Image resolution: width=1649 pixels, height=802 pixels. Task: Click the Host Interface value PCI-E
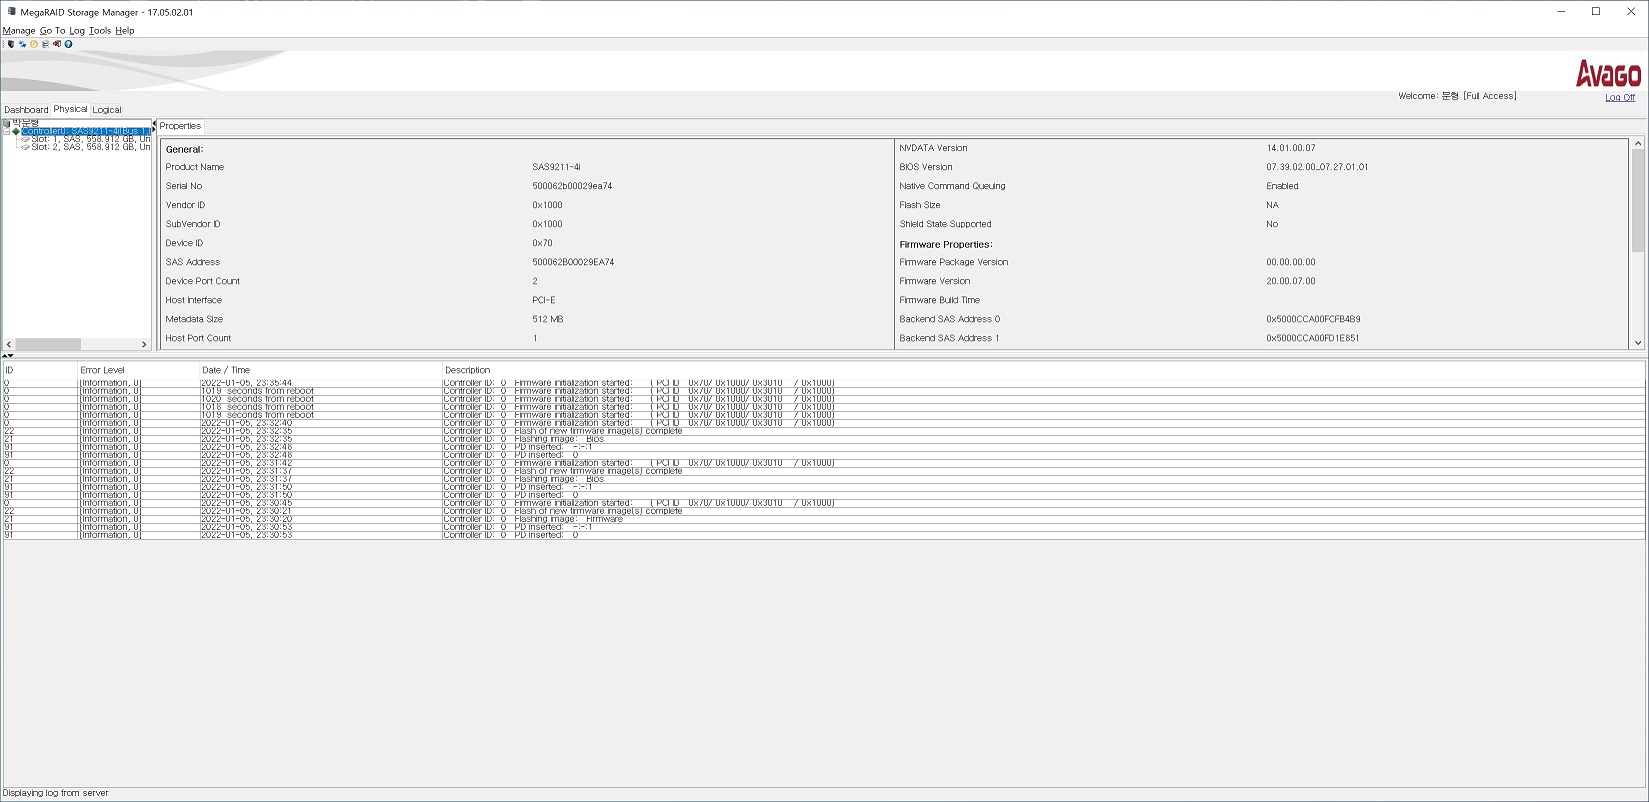(x=543, y=300)
